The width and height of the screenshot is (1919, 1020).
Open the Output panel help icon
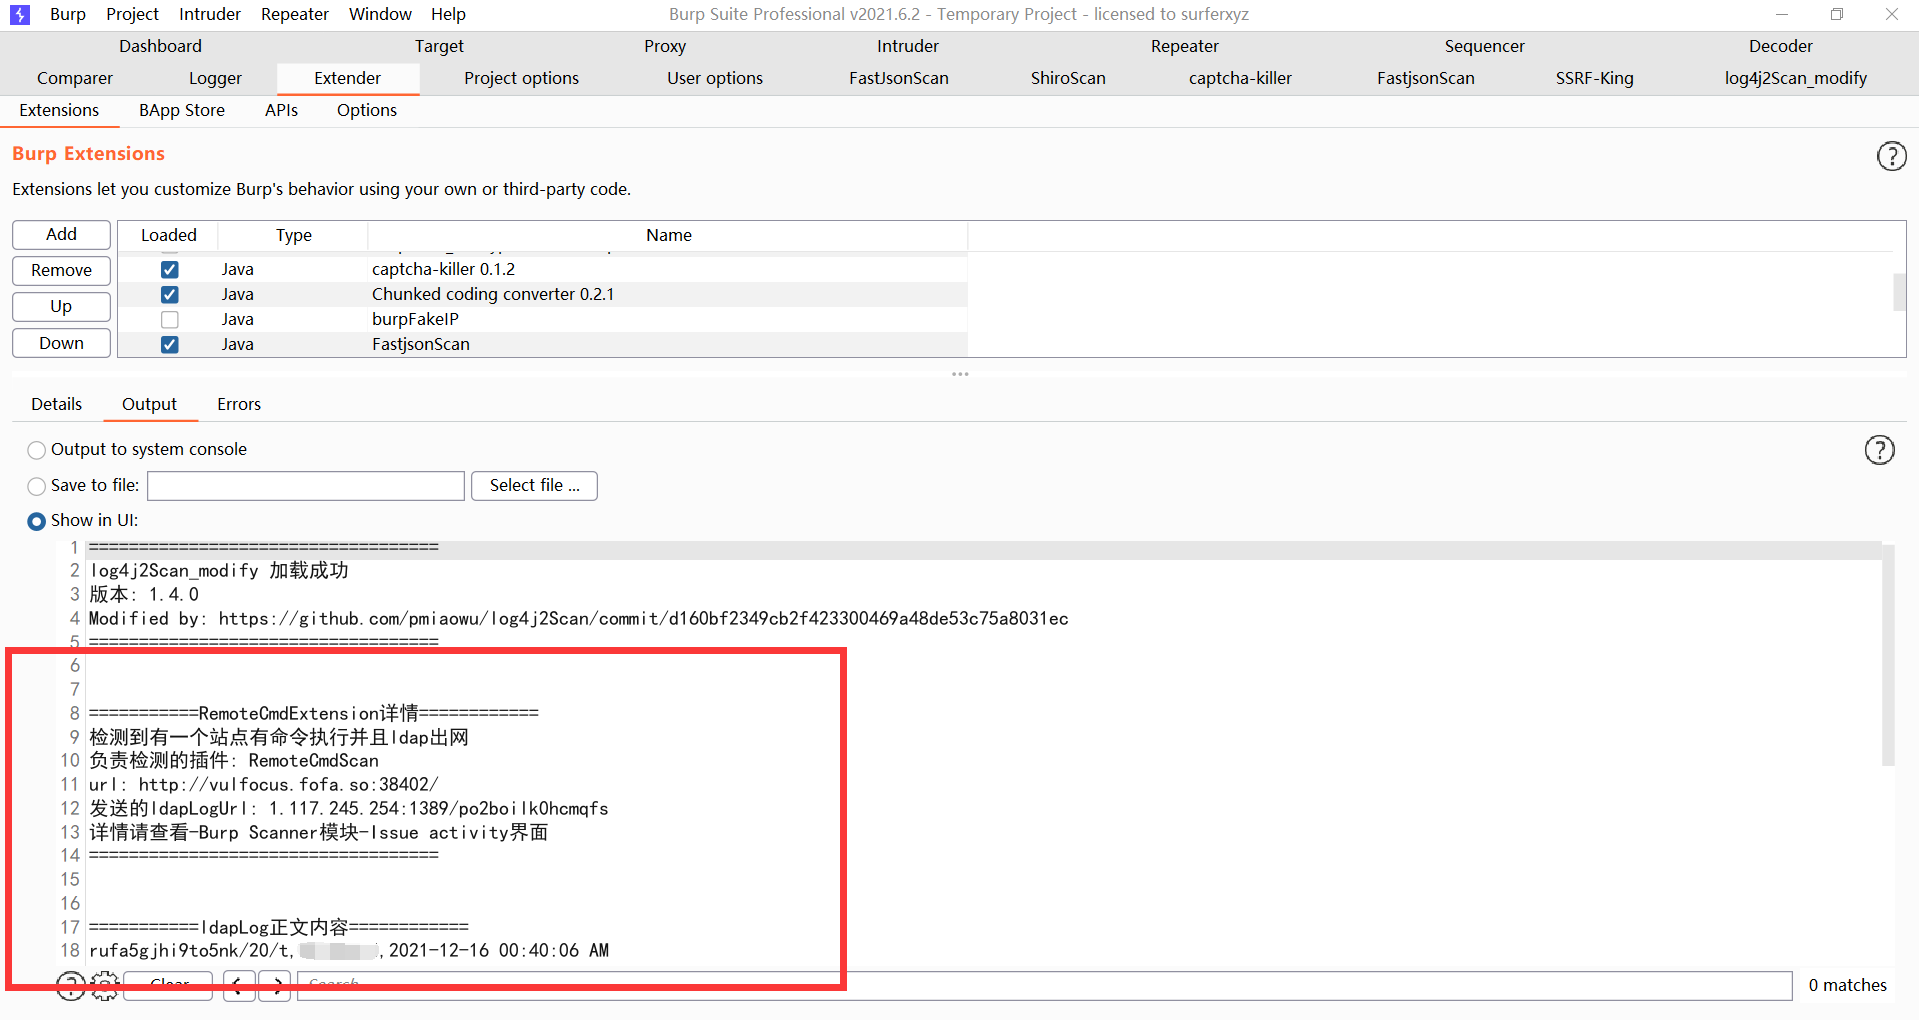[1879, 450]
